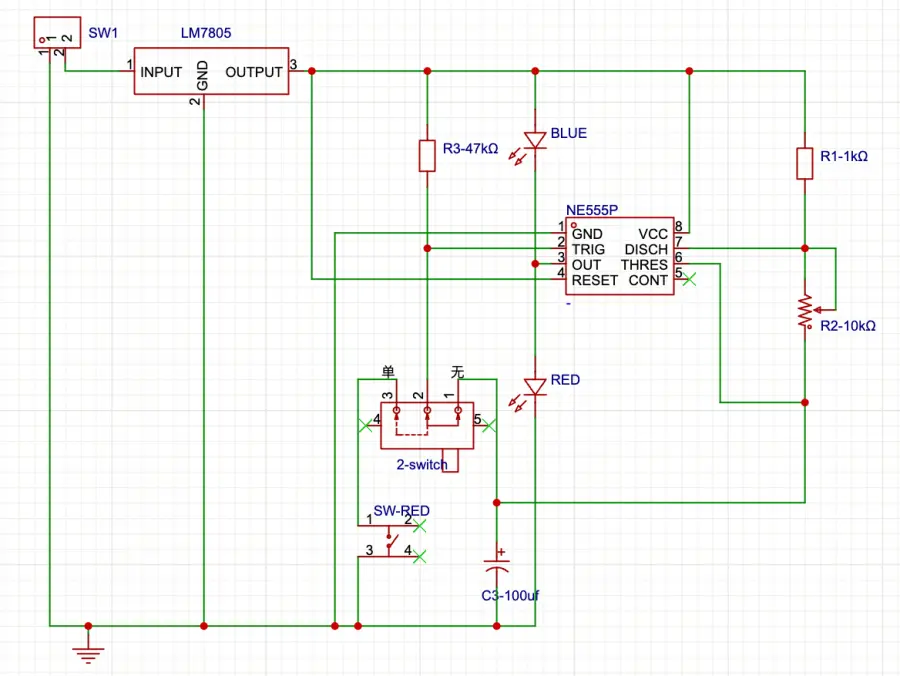Click the ground symbol at bottom left

88,653
